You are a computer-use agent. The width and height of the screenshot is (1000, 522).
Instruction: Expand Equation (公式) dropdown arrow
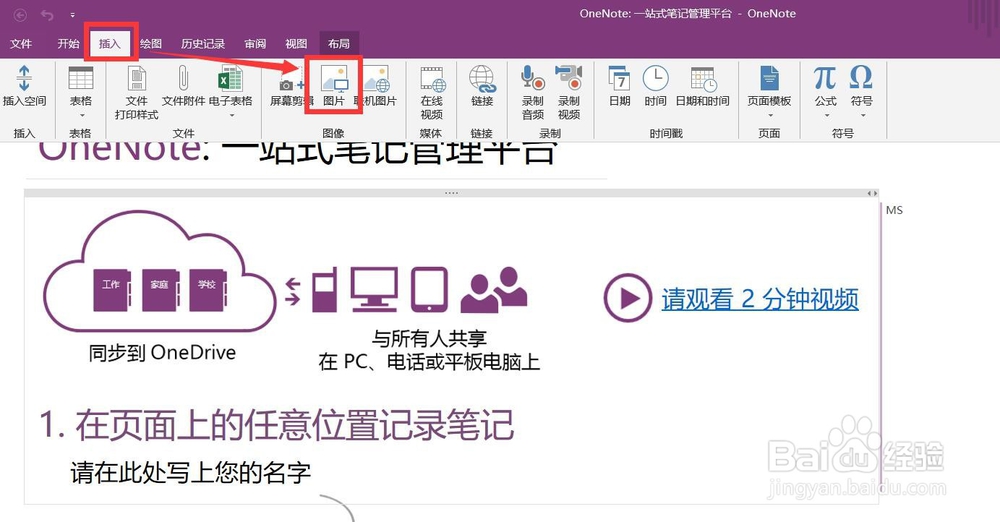(827, 116)
